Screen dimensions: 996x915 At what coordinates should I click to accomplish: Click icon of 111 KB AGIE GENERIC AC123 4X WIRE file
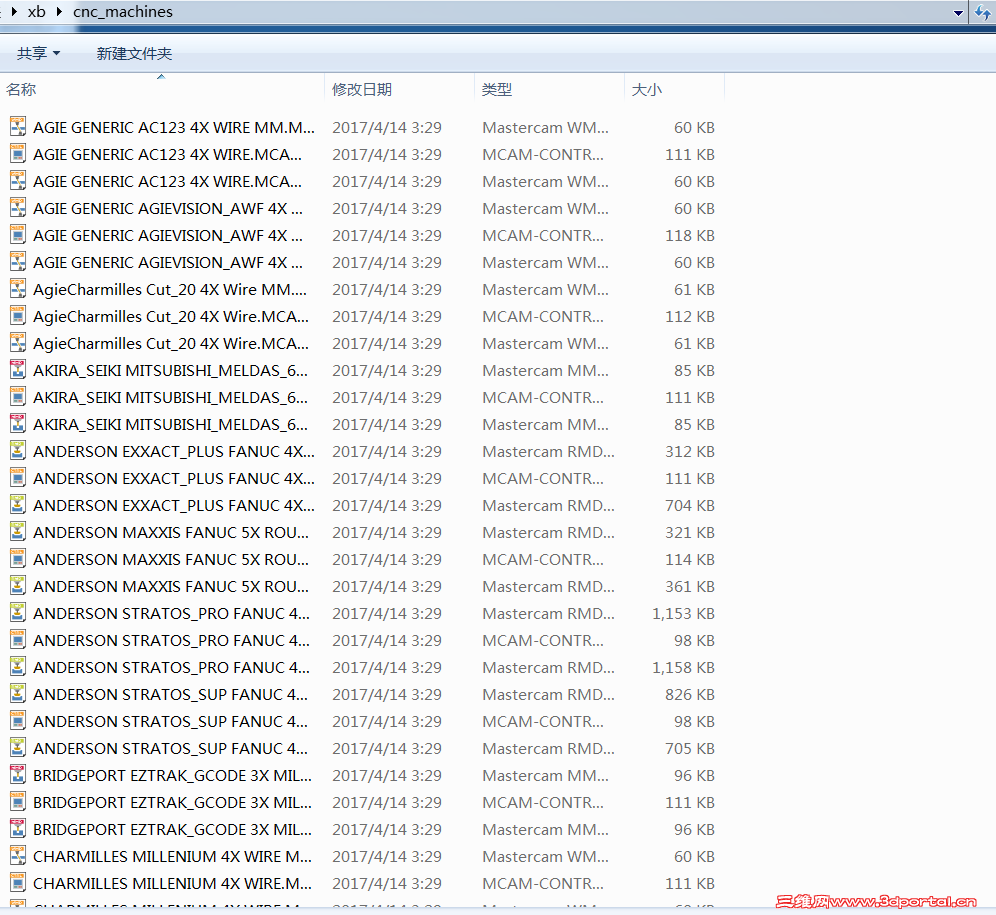coord(18,154)
